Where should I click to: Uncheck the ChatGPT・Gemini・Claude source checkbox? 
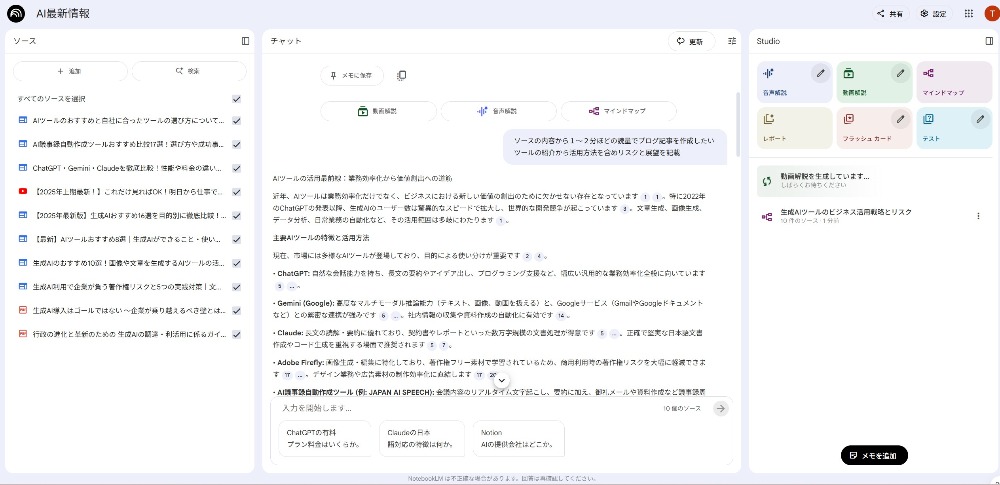(237, 168)
